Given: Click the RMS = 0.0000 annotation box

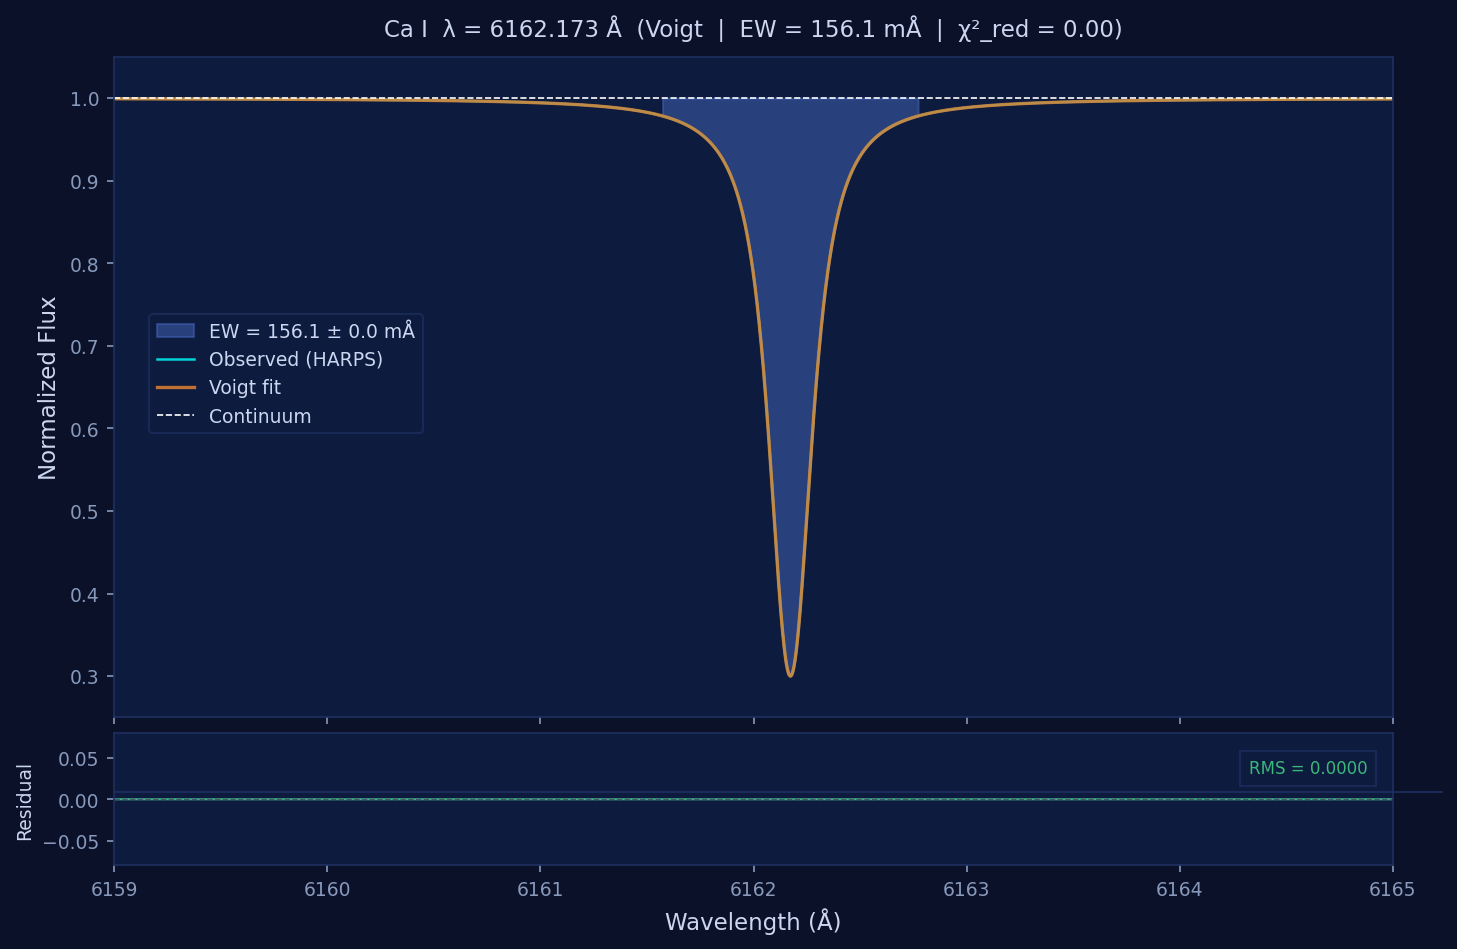Looking at the screenshot, I should point(1308,768).
